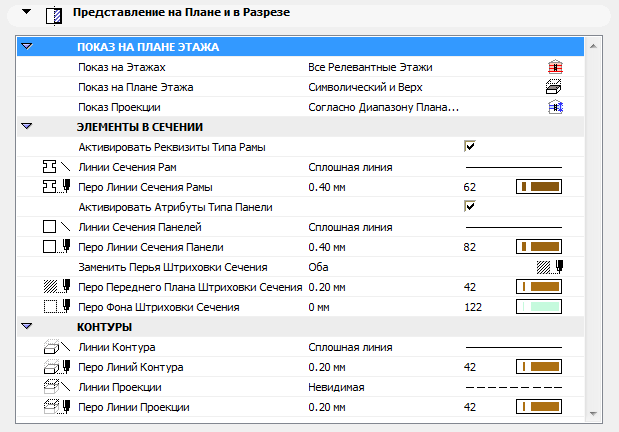Click the pen 62 color swatch

(538, 187)
